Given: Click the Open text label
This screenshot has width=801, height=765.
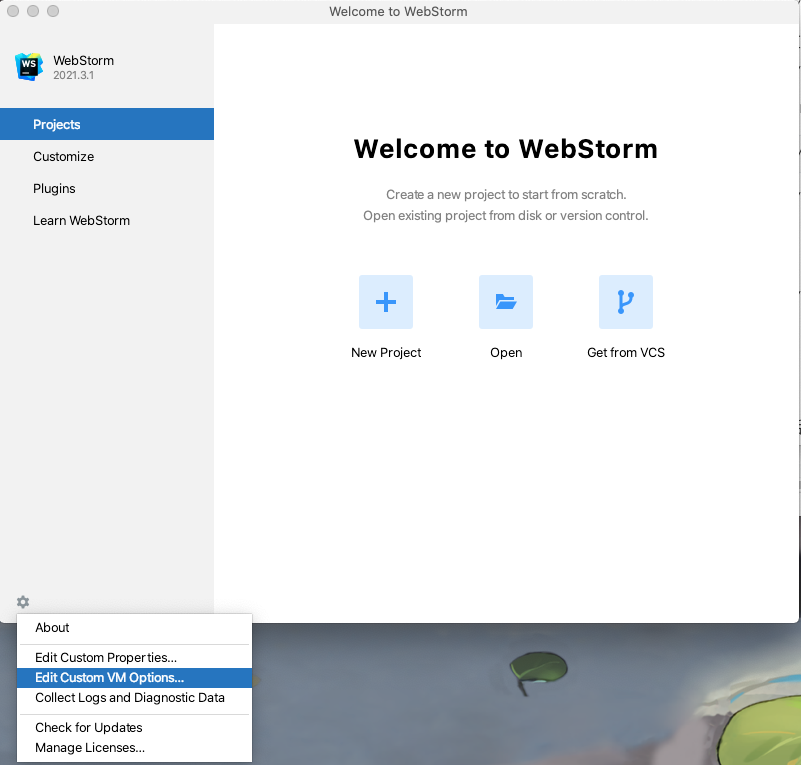Looking at the screenshot, I should click(506, 353).
